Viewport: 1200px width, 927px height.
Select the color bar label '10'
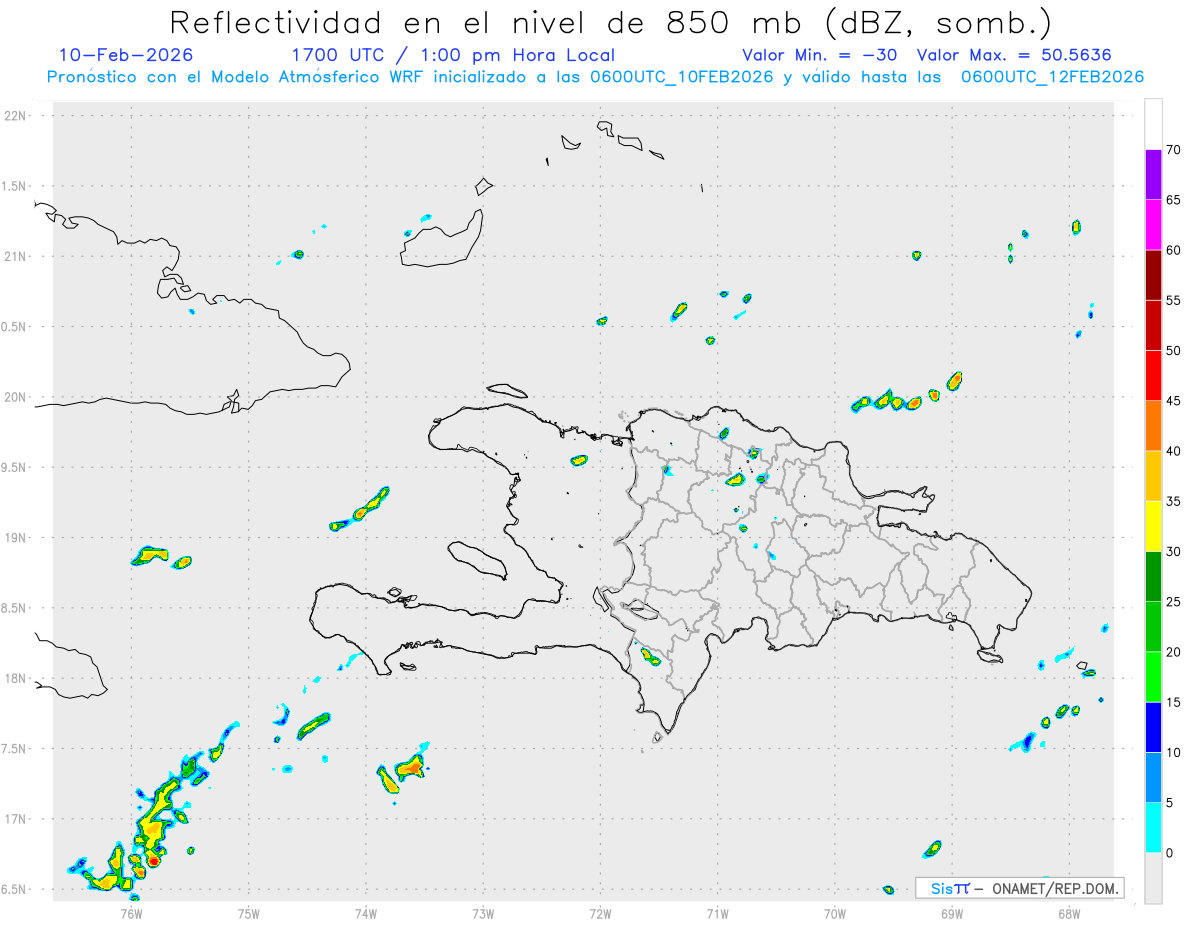click(1174, 753)
